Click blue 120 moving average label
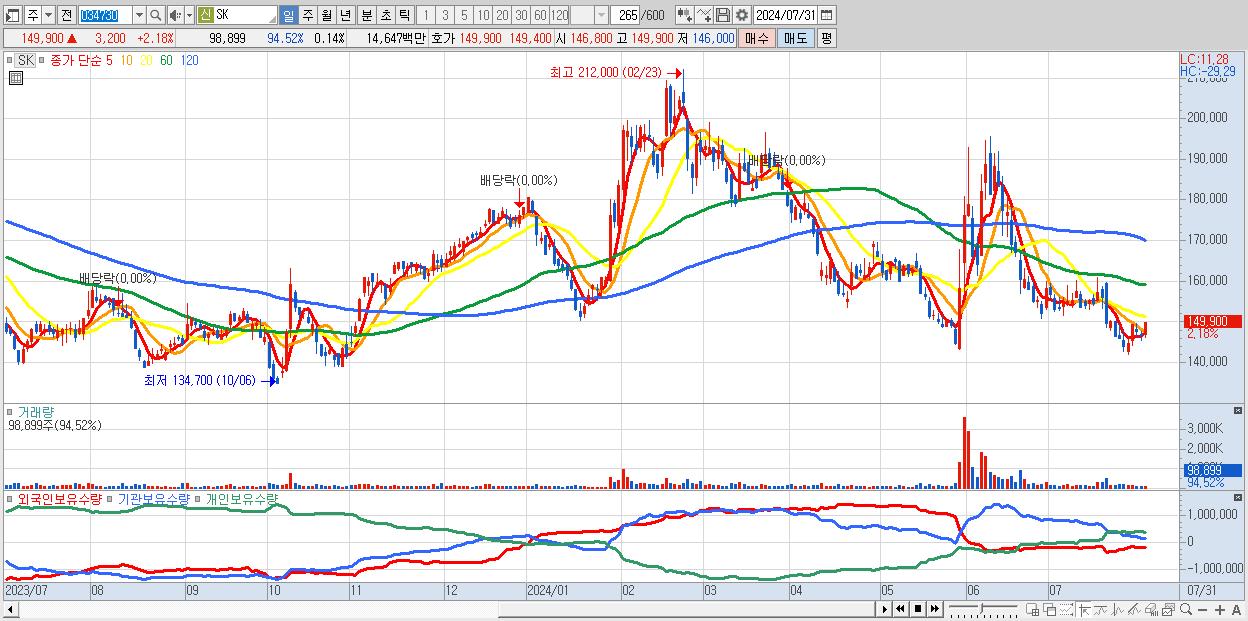 click(x=189, y=61)
